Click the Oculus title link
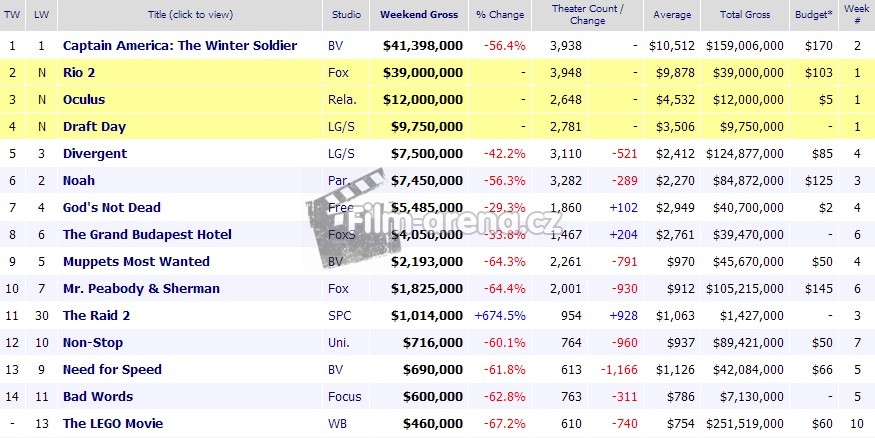 tap(83, 100)
